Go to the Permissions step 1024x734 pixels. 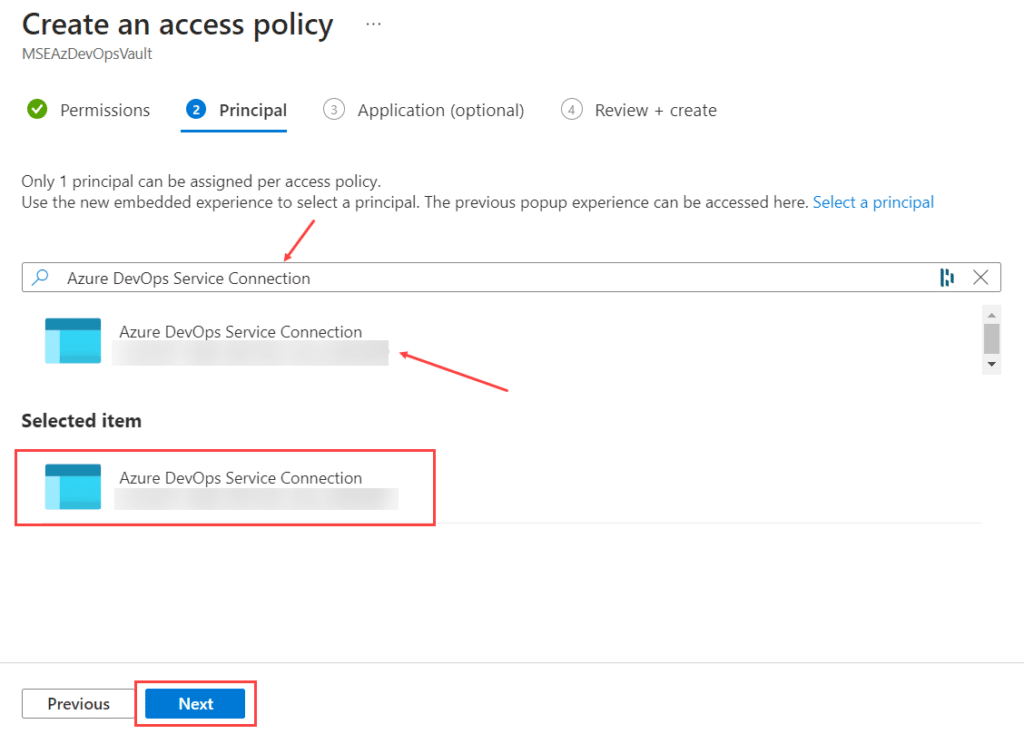coord(88,110)
